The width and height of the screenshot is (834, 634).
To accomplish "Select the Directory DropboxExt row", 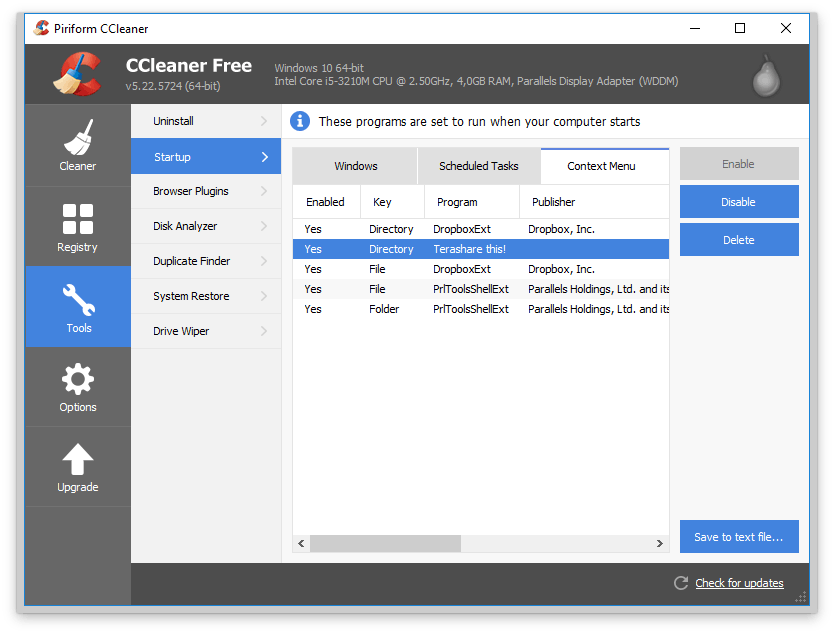I will tap(481, 229).
